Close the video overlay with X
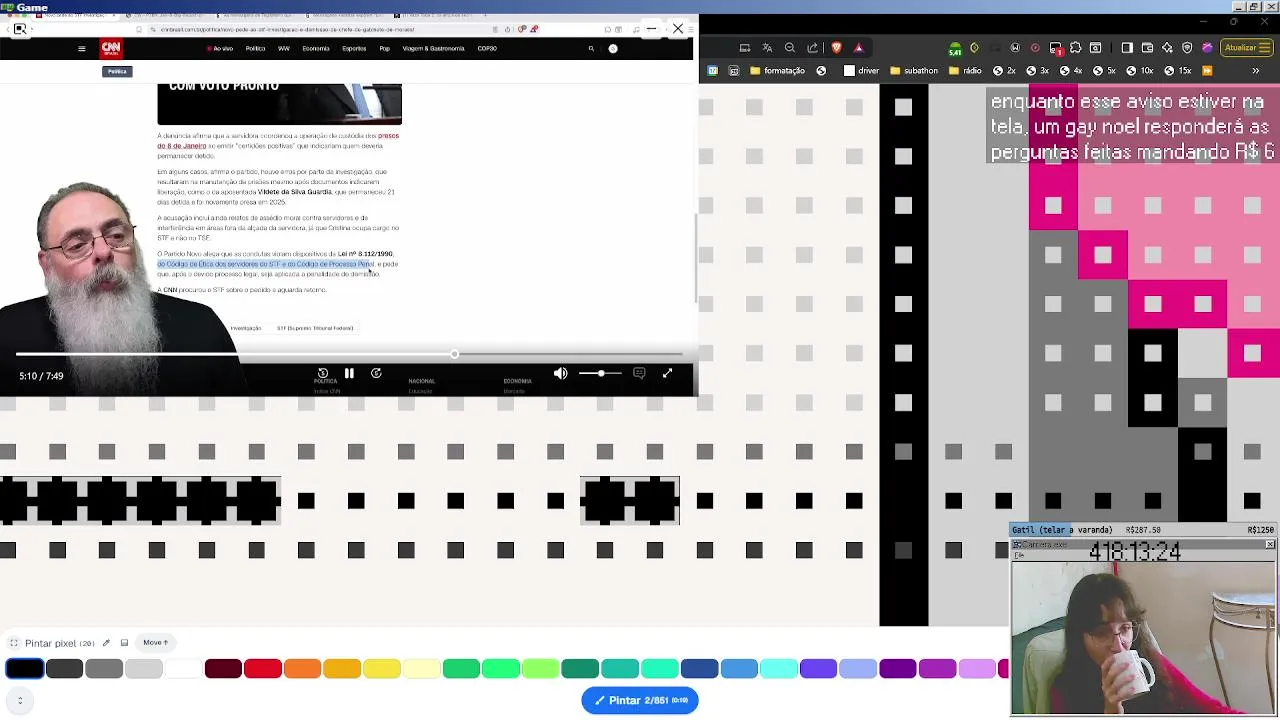 click(678, 29)
